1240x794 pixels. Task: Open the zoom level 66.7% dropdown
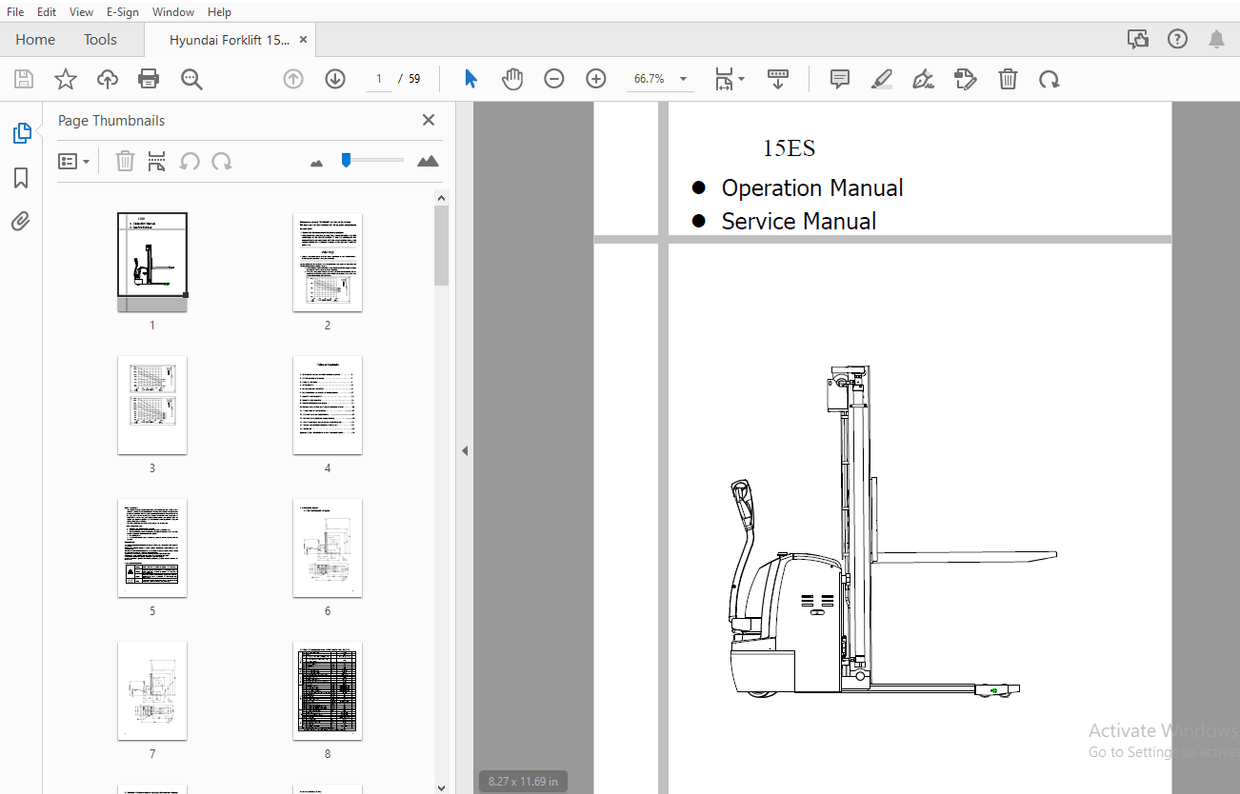click(x=683, y=79)
